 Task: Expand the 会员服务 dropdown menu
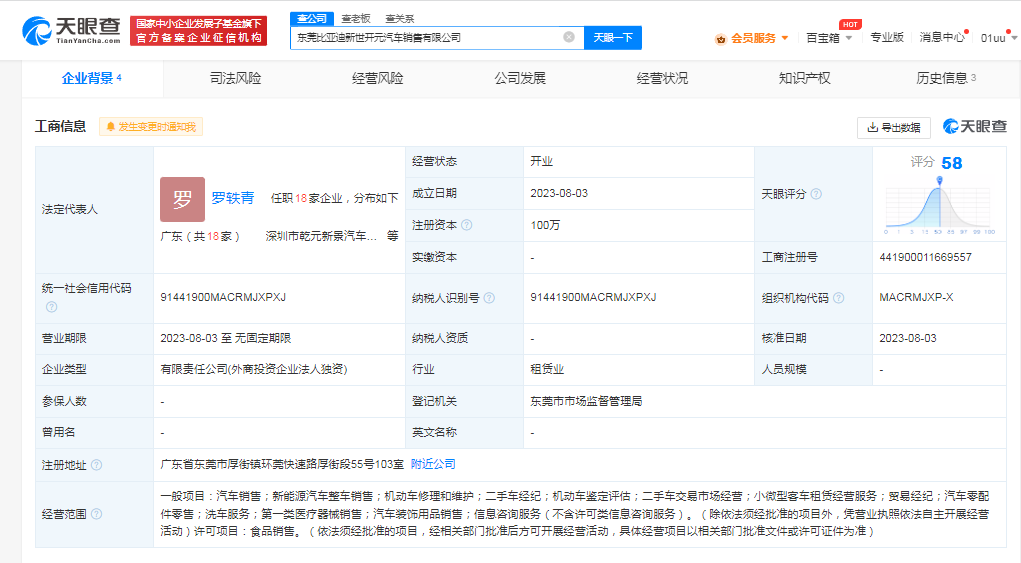tap(752, 38)
